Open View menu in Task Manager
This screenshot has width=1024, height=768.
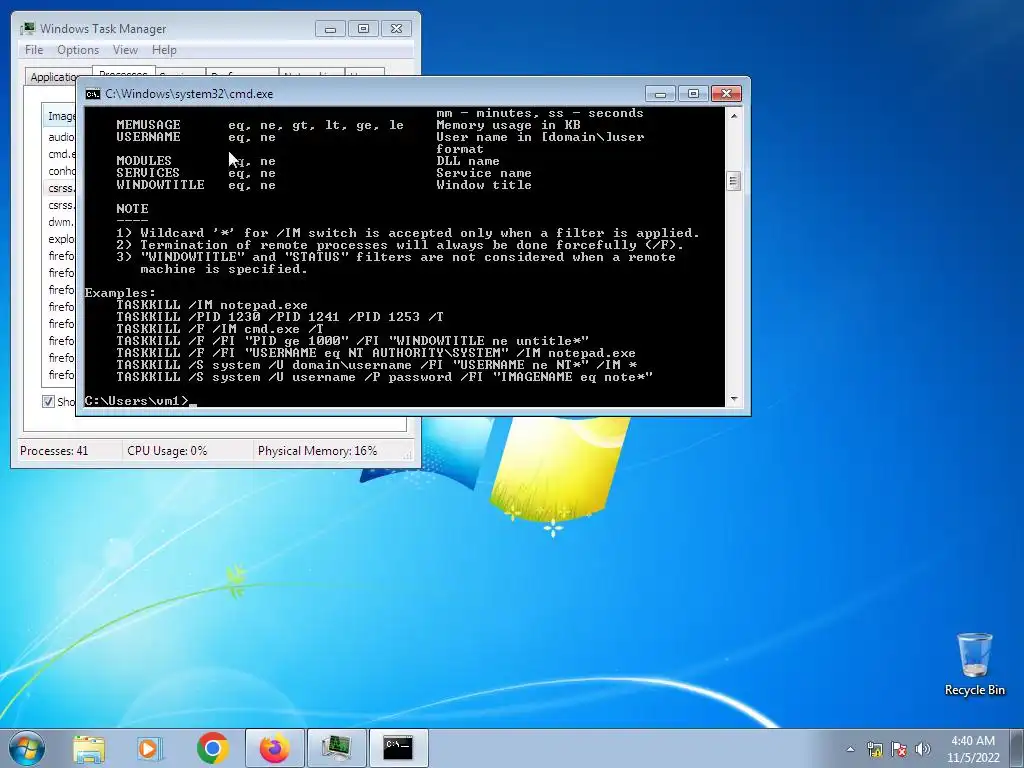point(125,50)
